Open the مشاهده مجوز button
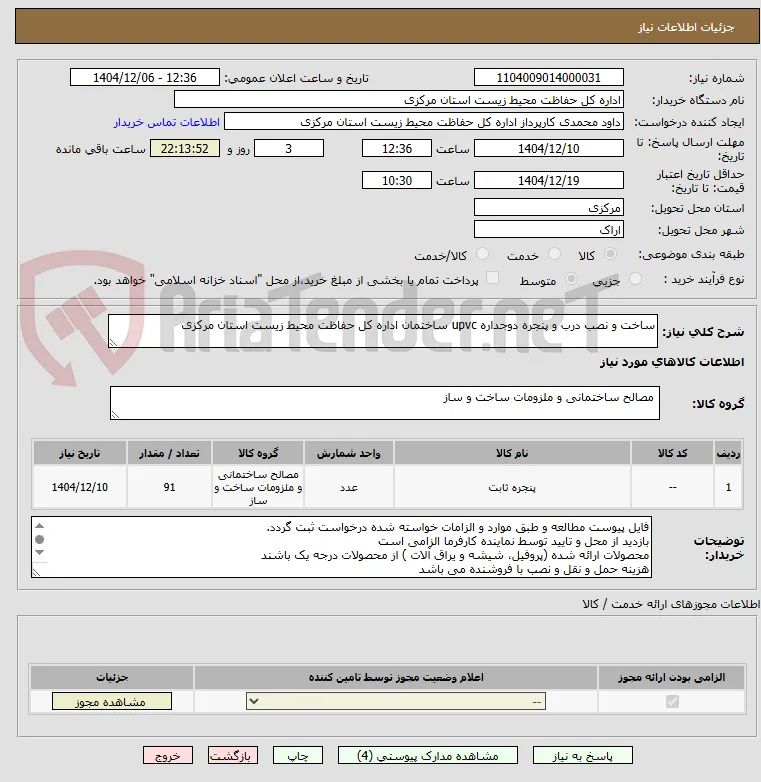The image size is (761, 782). point(112,701)
